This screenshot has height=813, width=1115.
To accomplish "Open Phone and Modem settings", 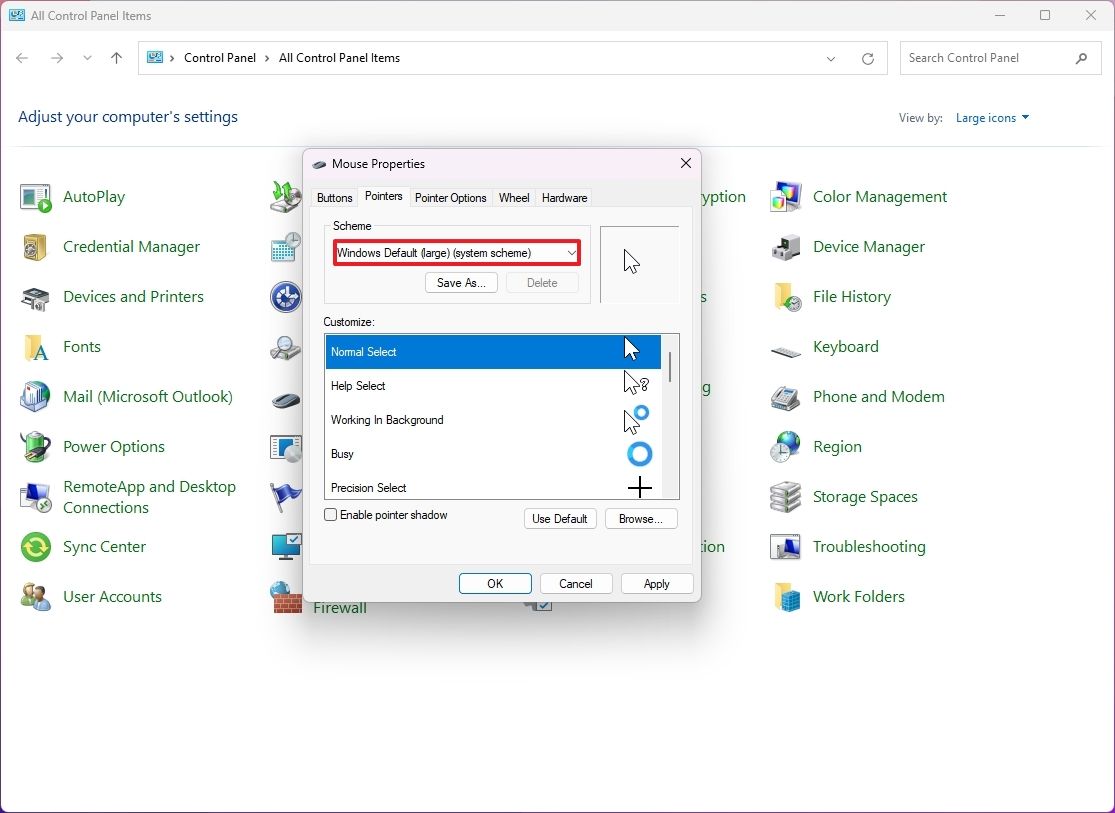I will coord(878,396).
